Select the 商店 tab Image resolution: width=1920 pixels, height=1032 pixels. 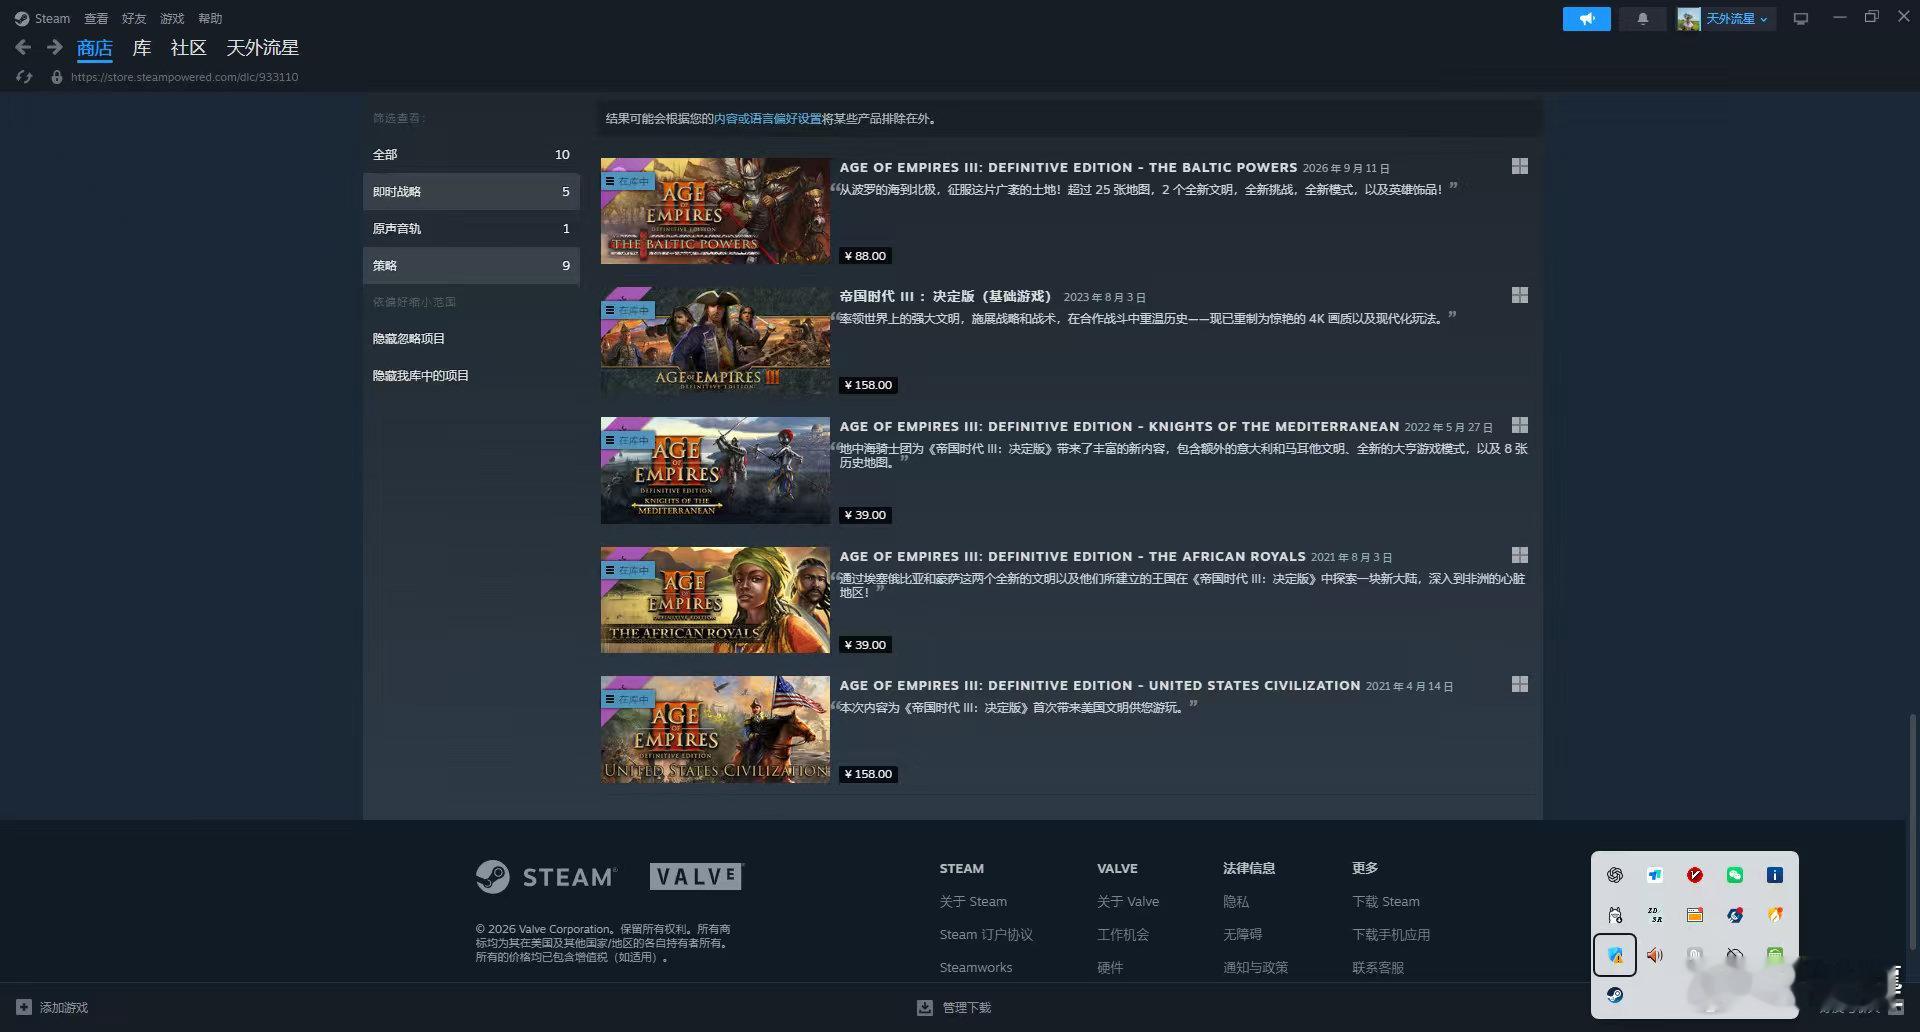click(95, 48)
